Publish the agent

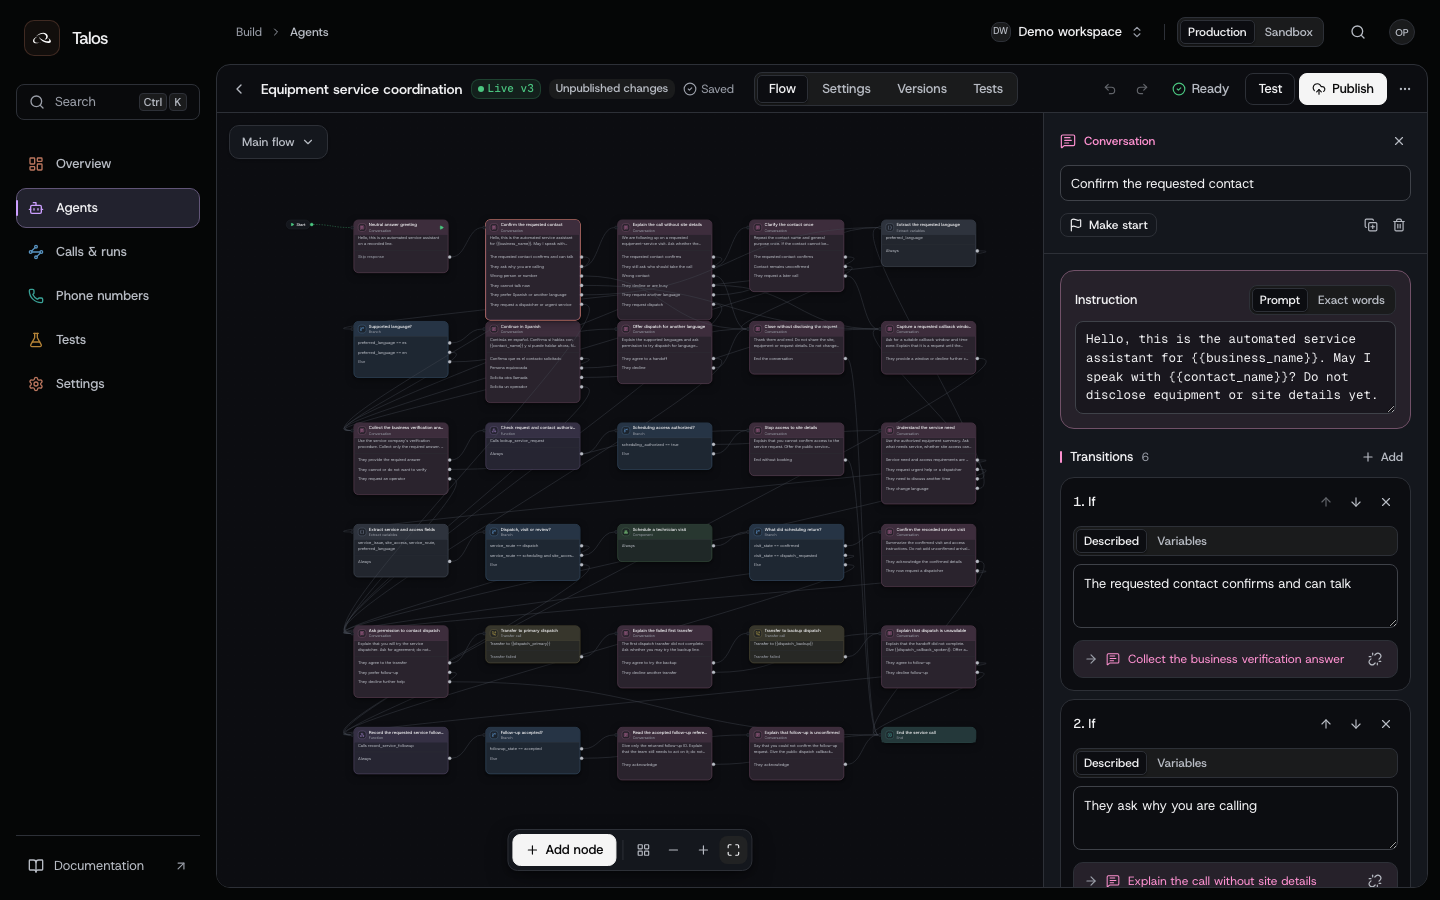click(1343, 89)
